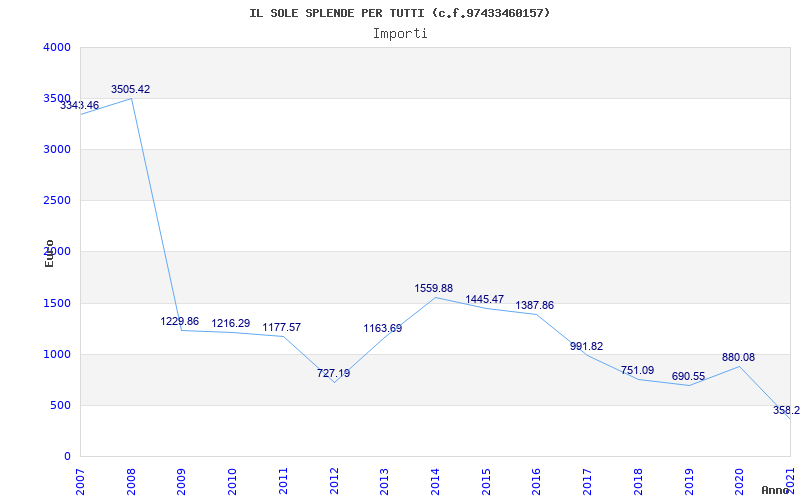This screenshot has width=800, height=500.
Task: Click the x-axis year 2012
Action: click(x=334, y=481)
